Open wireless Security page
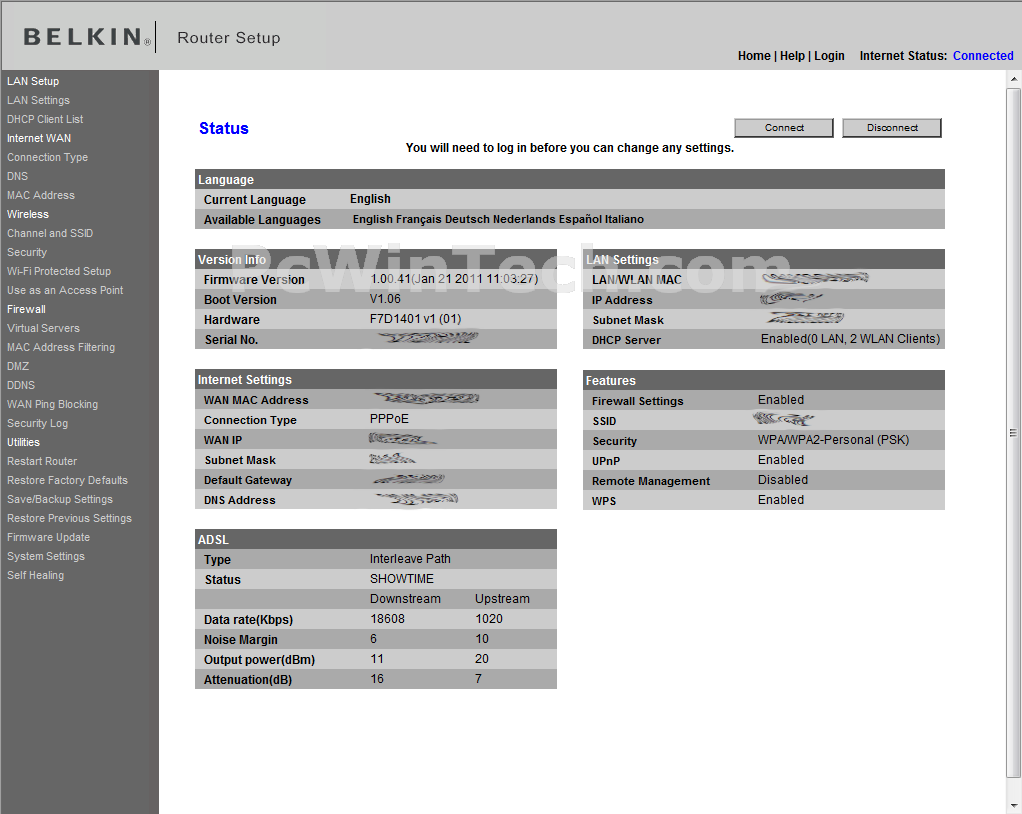1022x814 pixels. point(27,252)
